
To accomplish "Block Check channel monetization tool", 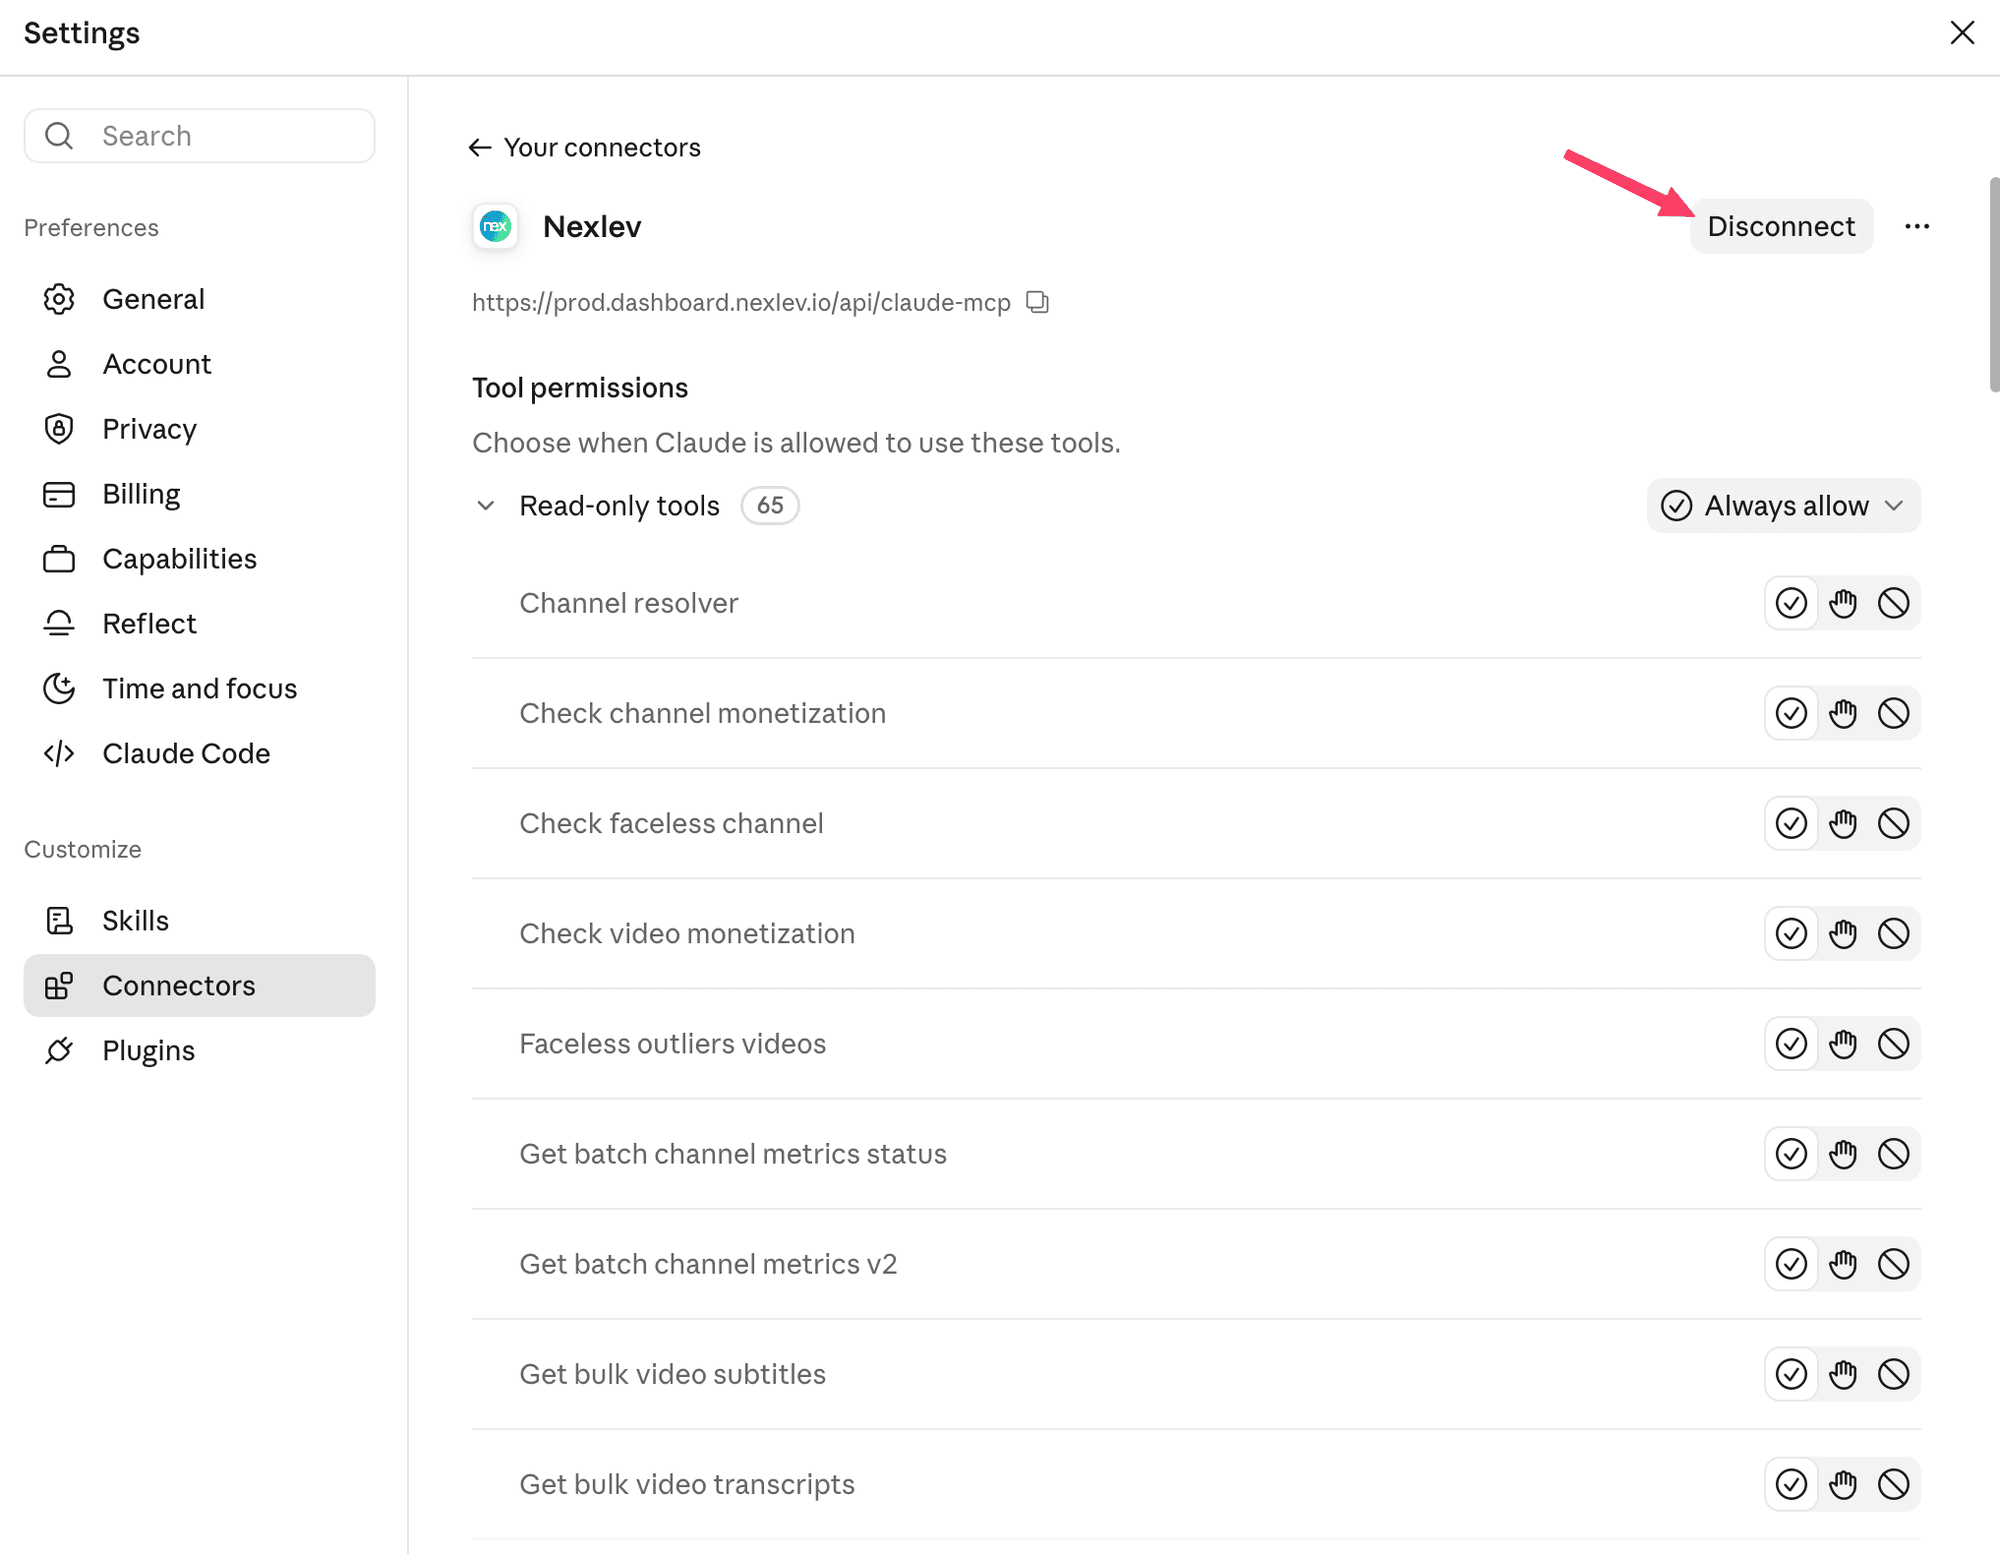I will (x=1893, y=713).
